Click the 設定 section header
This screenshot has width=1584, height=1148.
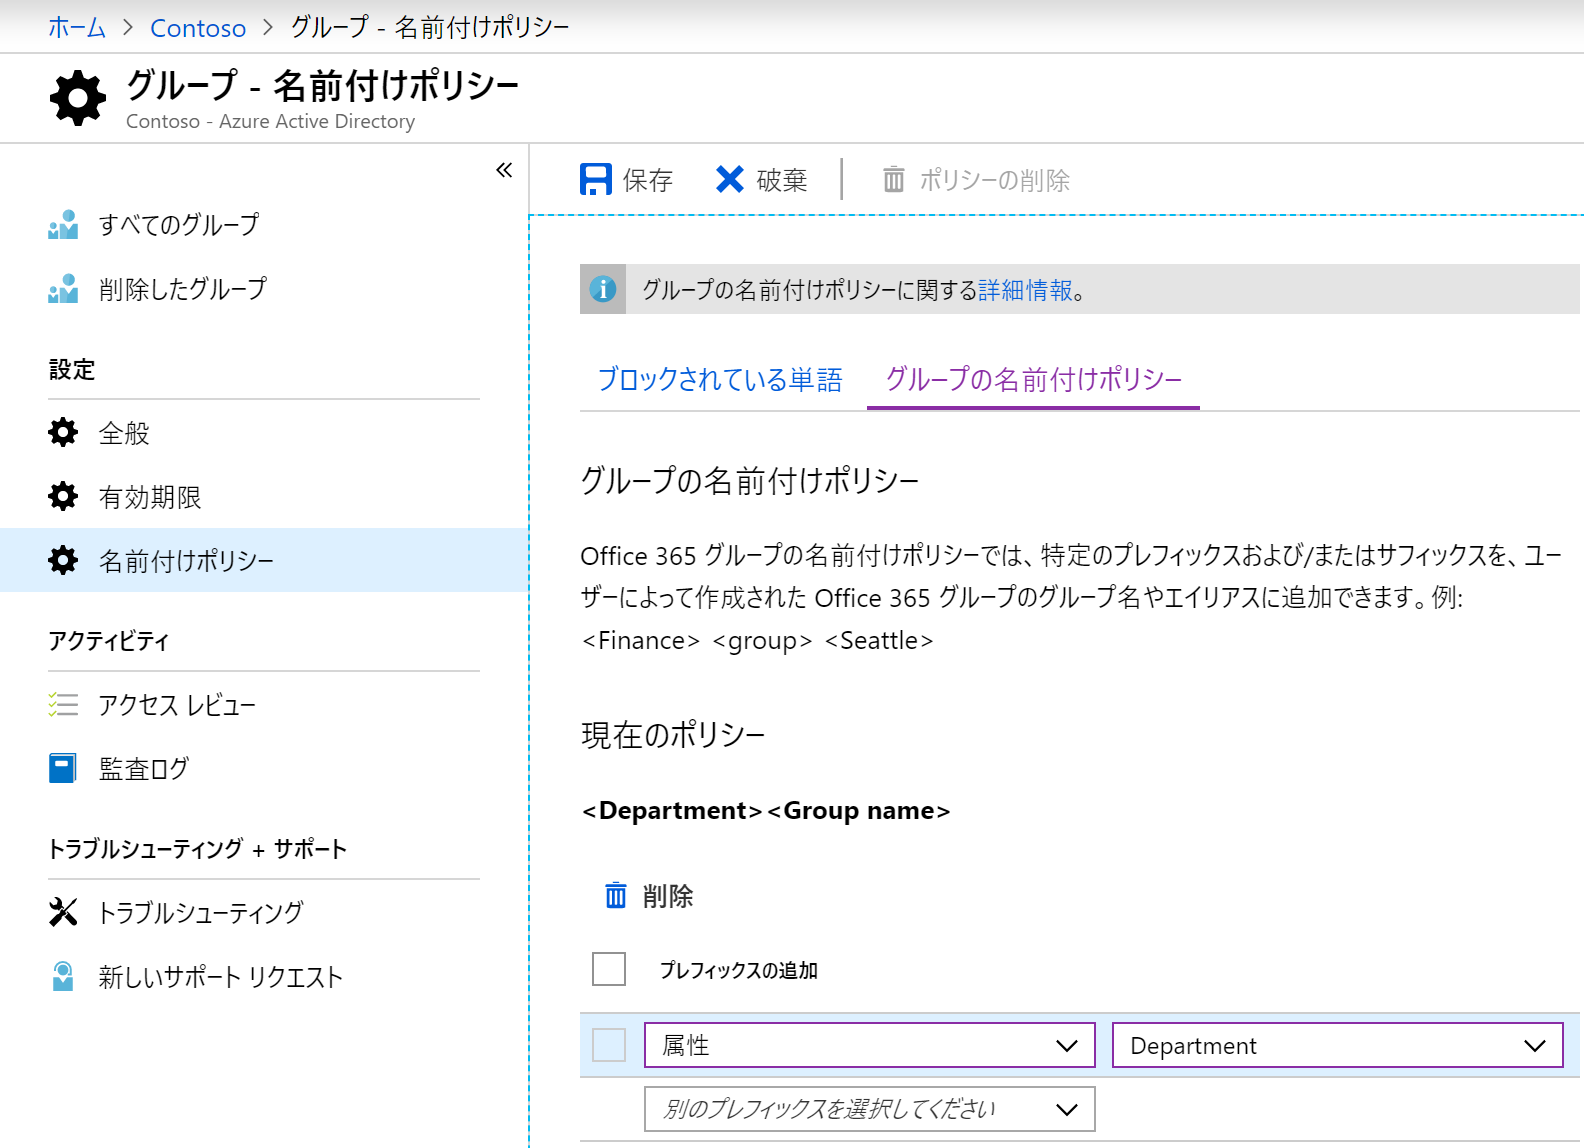pos(72,369)
